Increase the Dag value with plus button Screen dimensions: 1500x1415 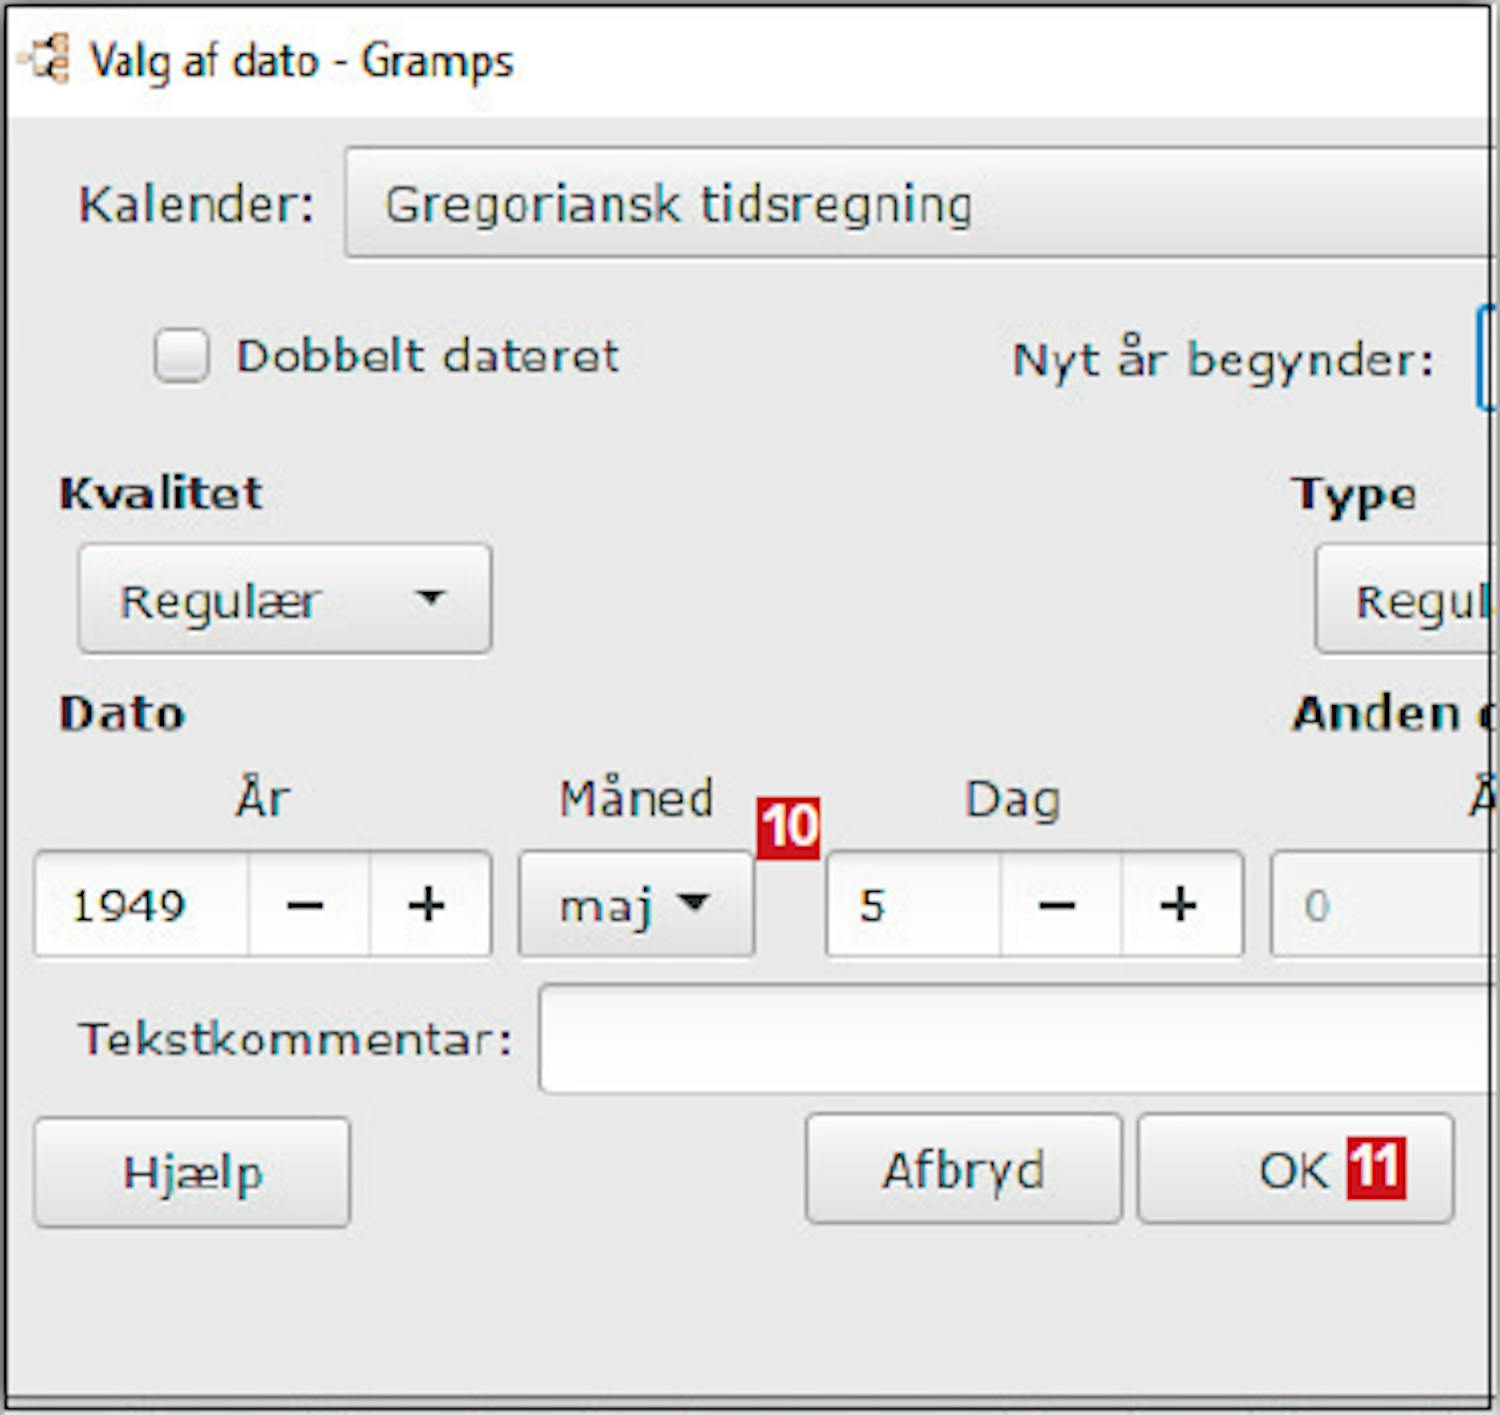1180,905
